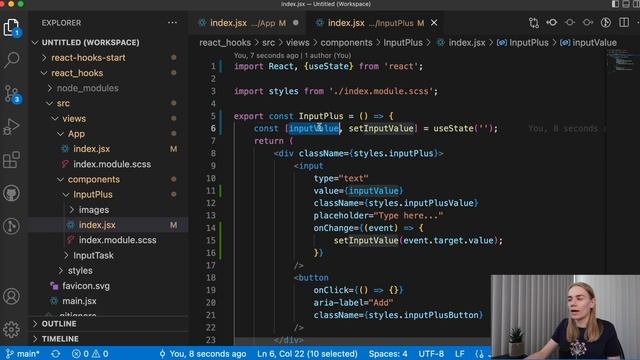This screenshot has width=640, height=360.
Task: Open Source Control view with 3 badge
Action: pos(11,94)
